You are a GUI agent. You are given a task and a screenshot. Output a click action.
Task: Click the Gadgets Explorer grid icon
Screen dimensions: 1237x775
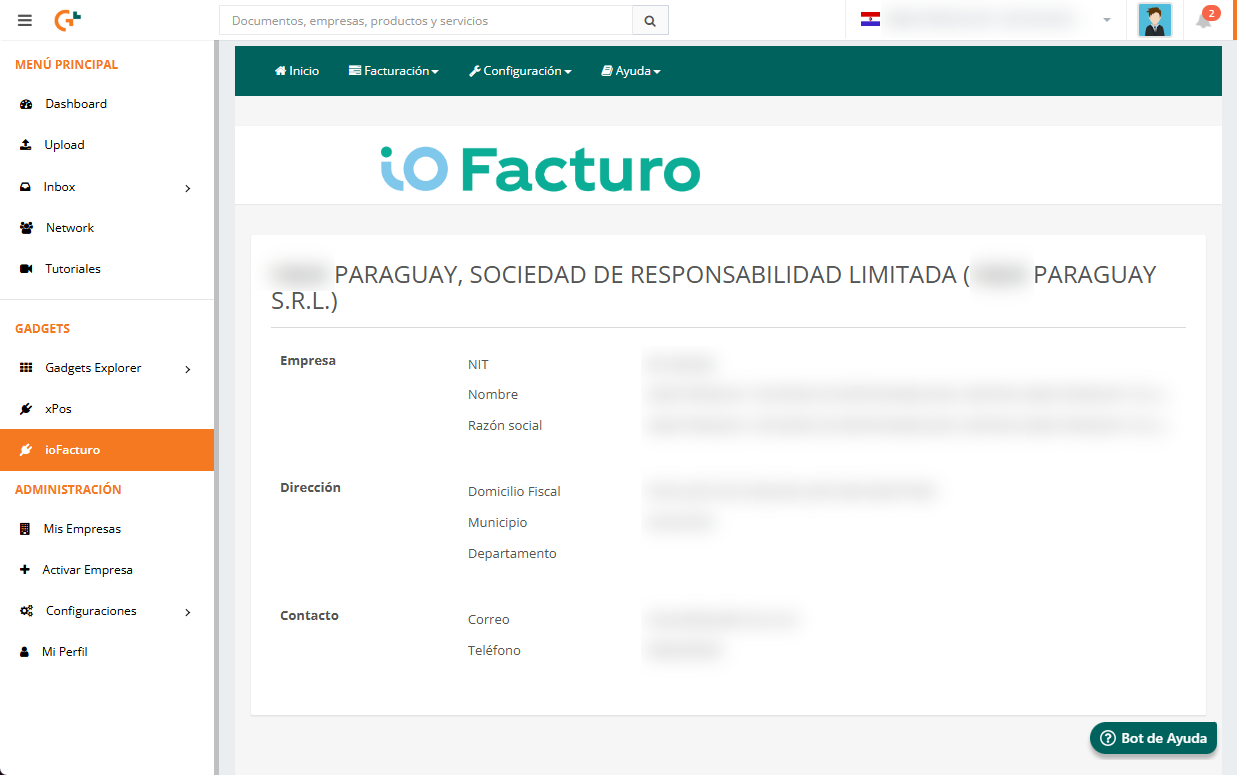pos(26,368)
